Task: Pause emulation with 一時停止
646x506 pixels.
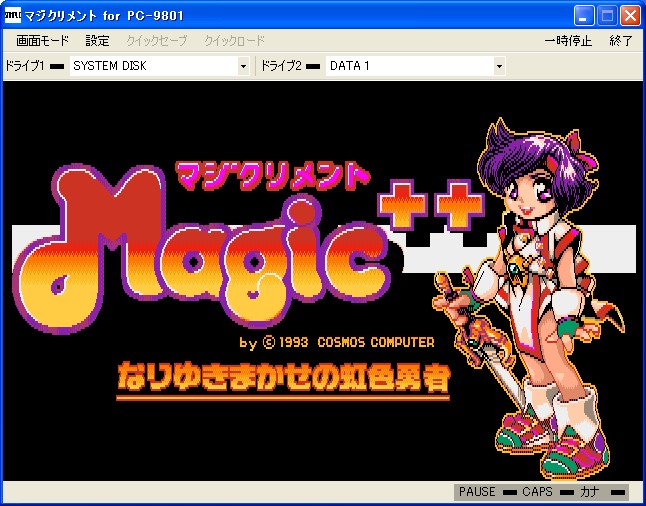Action: (x=568, y=41)
